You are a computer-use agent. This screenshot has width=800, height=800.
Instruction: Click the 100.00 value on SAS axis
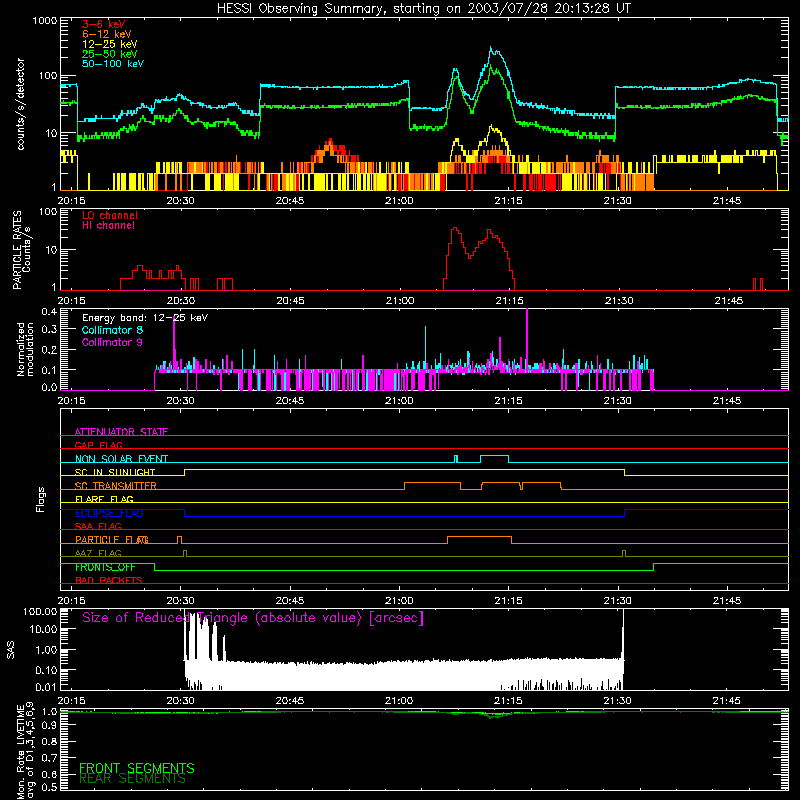point(40,612)
